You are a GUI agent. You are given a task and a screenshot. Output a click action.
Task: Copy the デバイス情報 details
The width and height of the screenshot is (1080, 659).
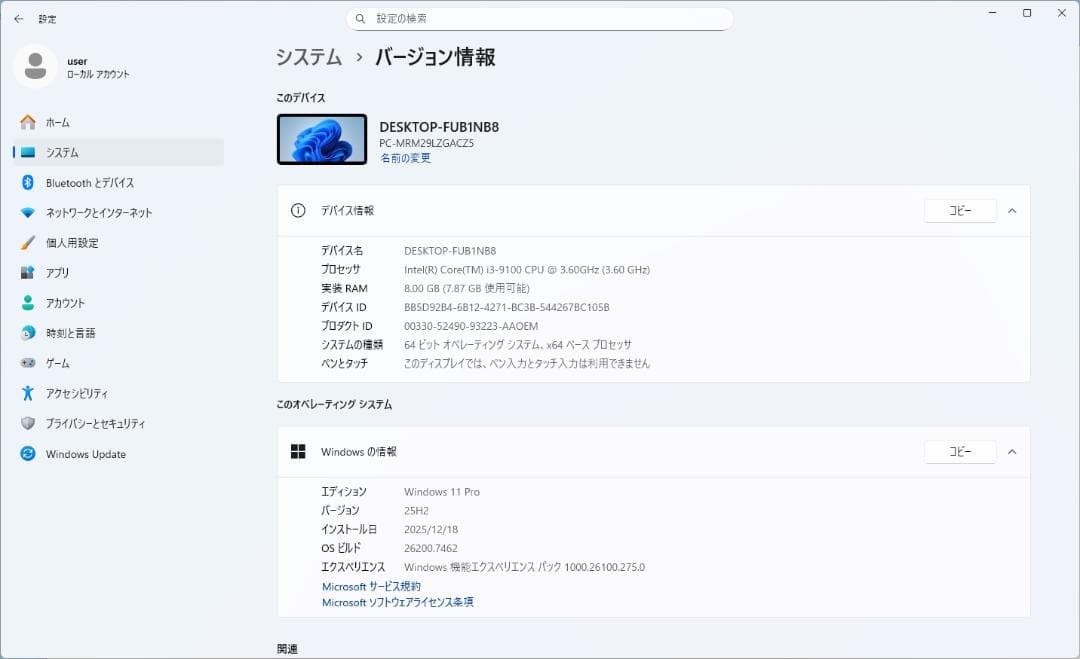click(959, 210)
